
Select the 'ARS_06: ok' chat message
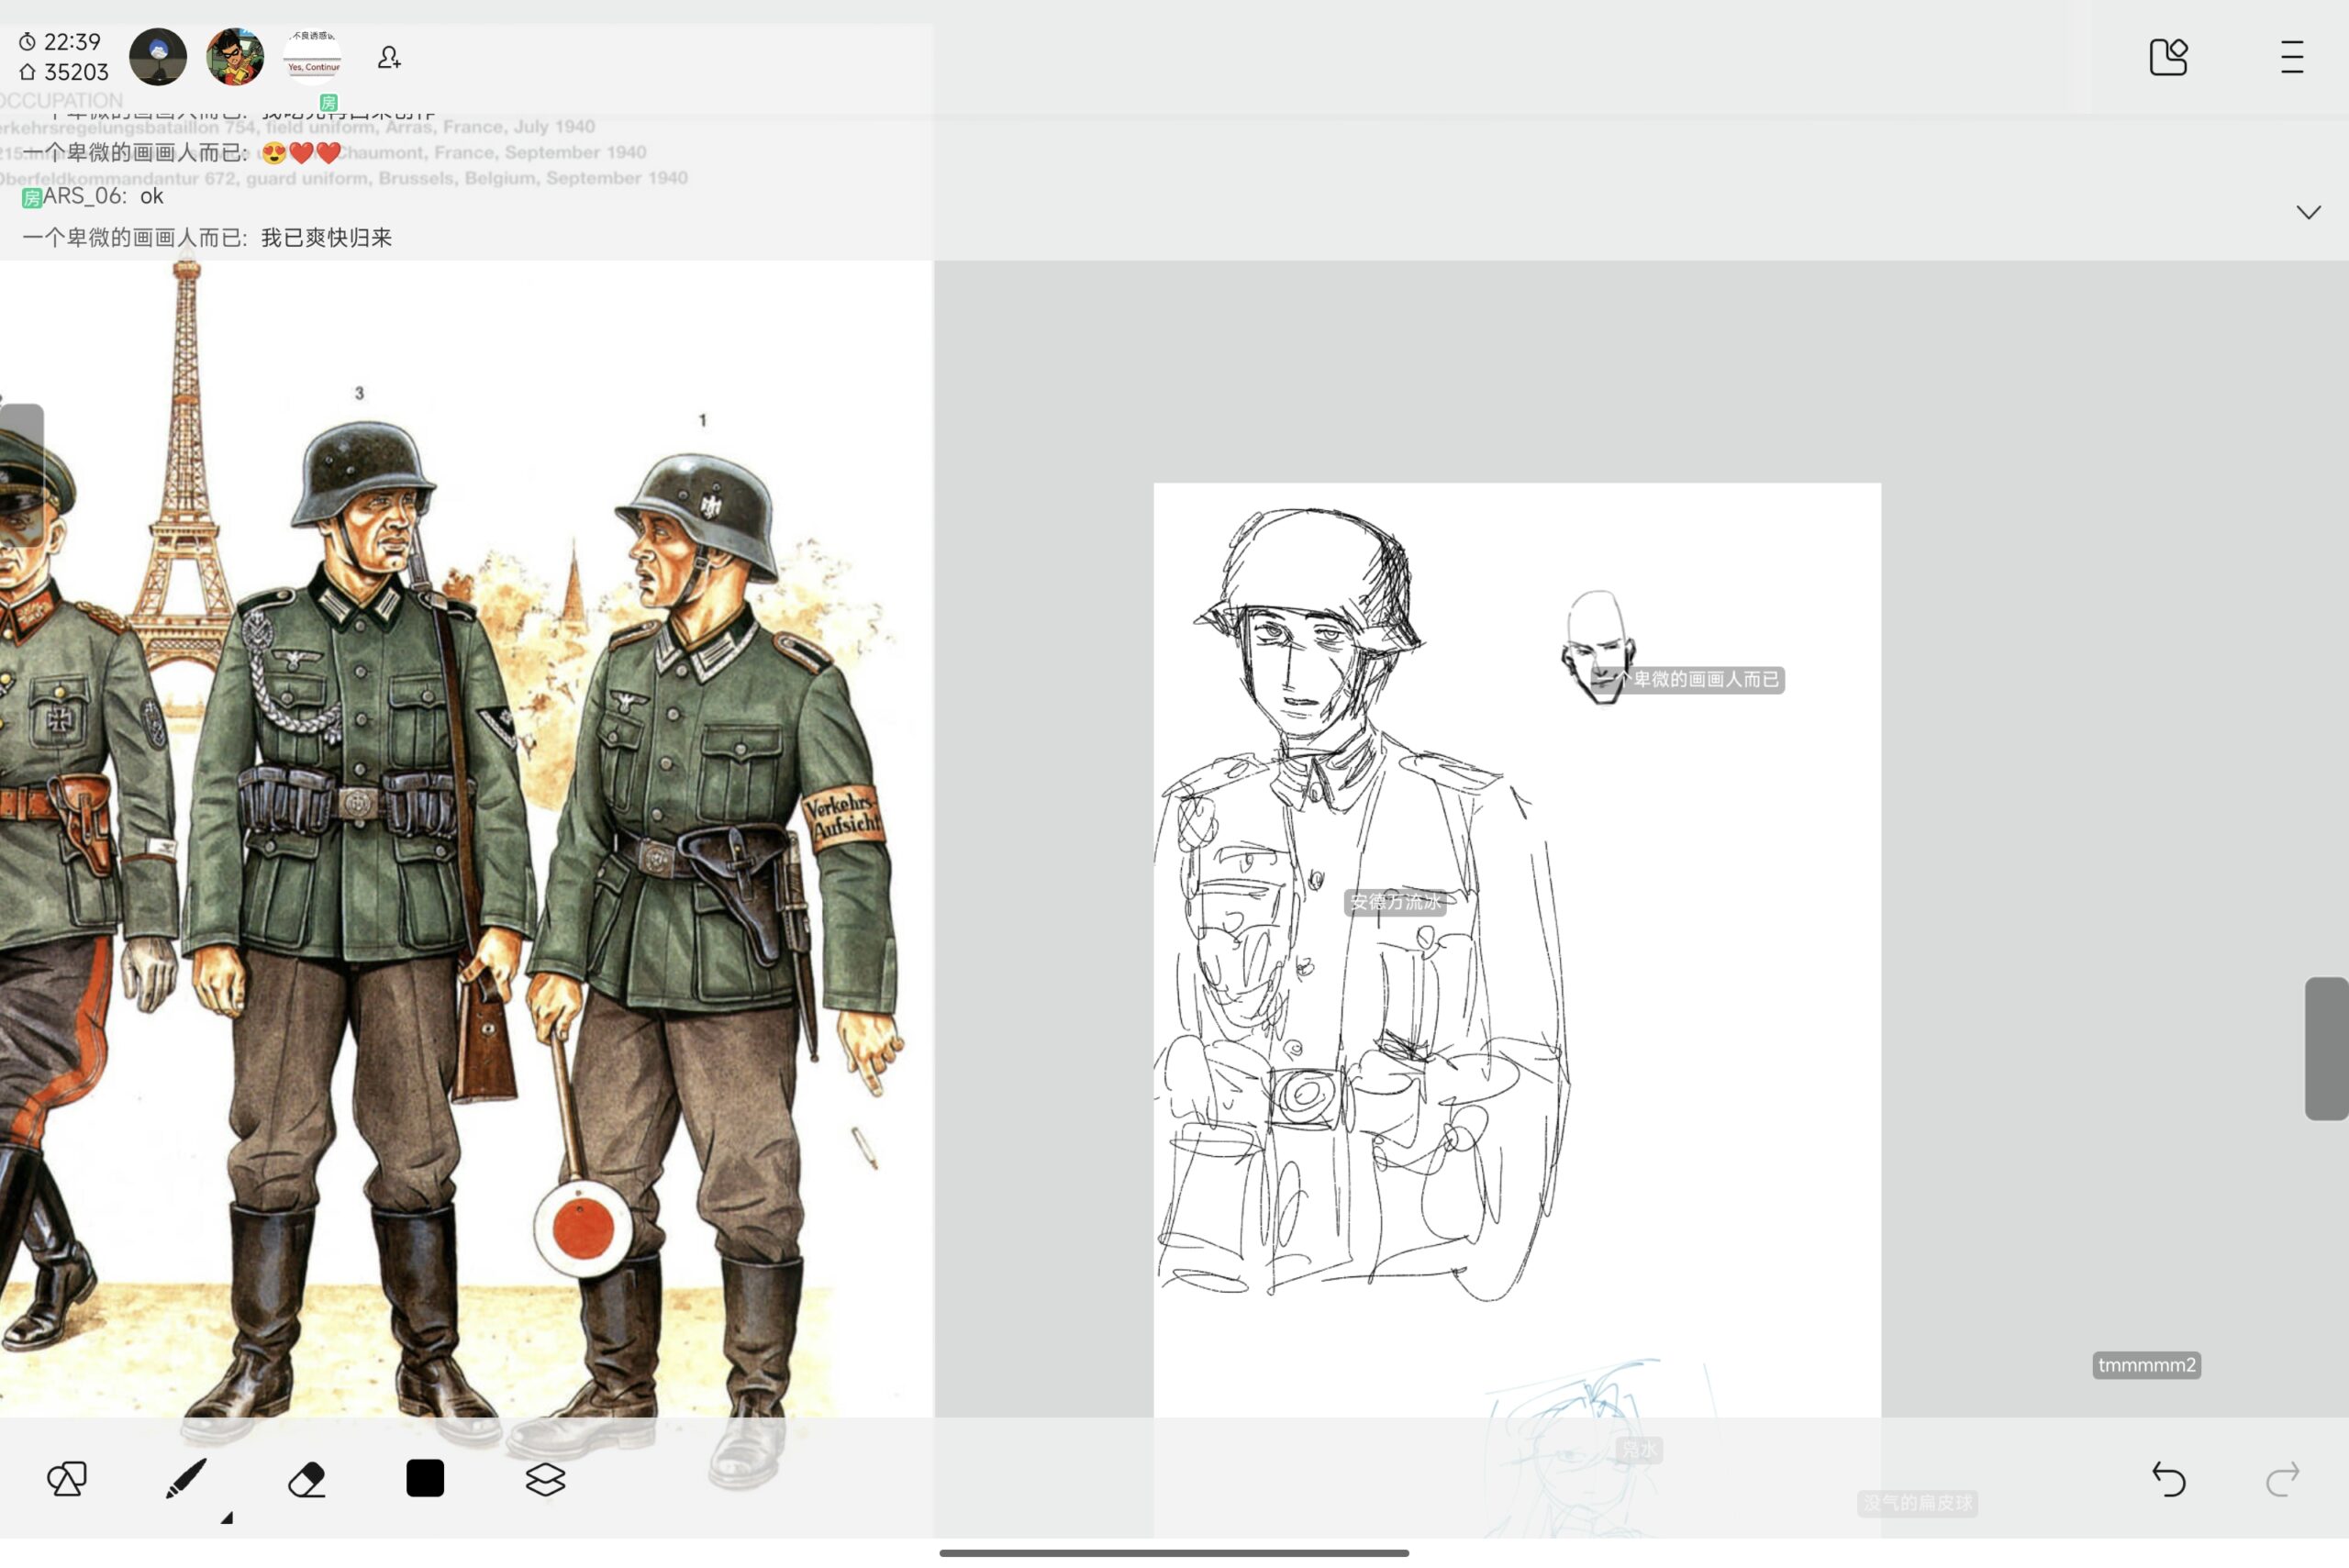(92, 196)
